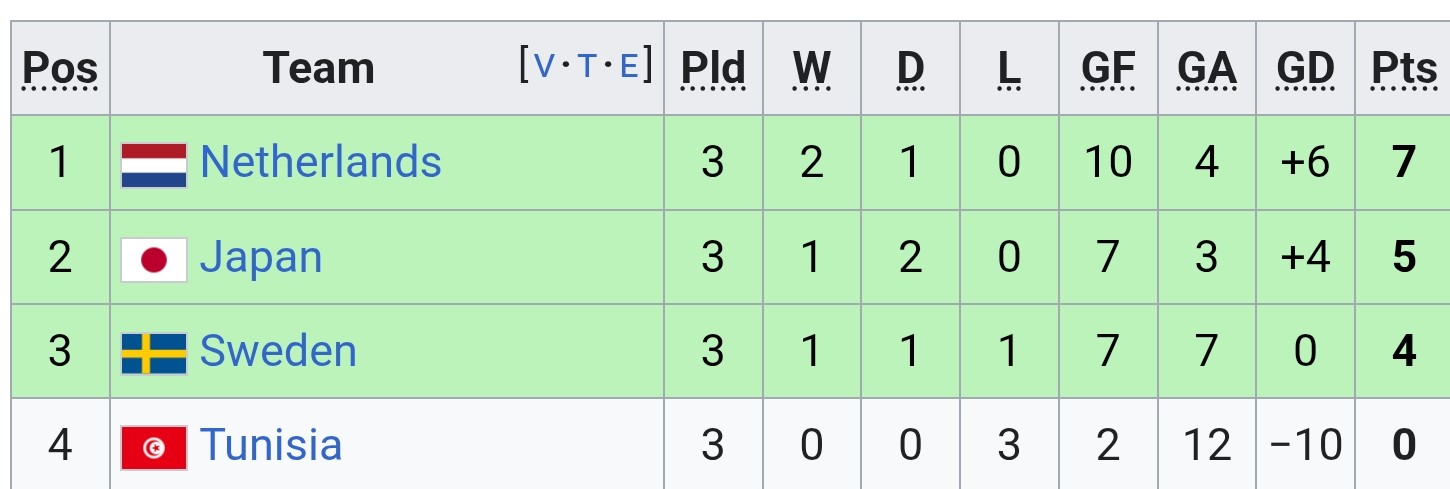Select the GD column header

pyautogui.click(x=1306, y=69)
